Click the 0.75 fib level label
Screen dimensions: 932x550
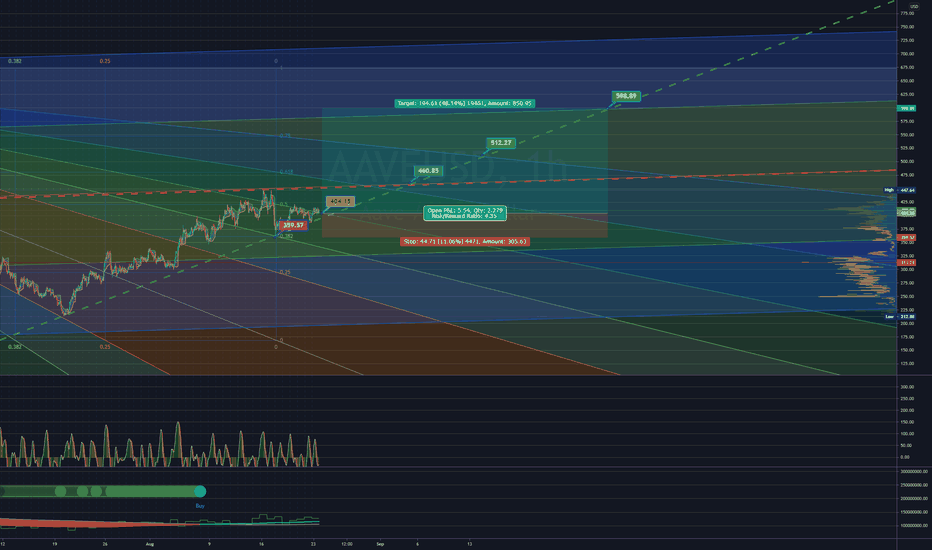click(x=285, y=136)
